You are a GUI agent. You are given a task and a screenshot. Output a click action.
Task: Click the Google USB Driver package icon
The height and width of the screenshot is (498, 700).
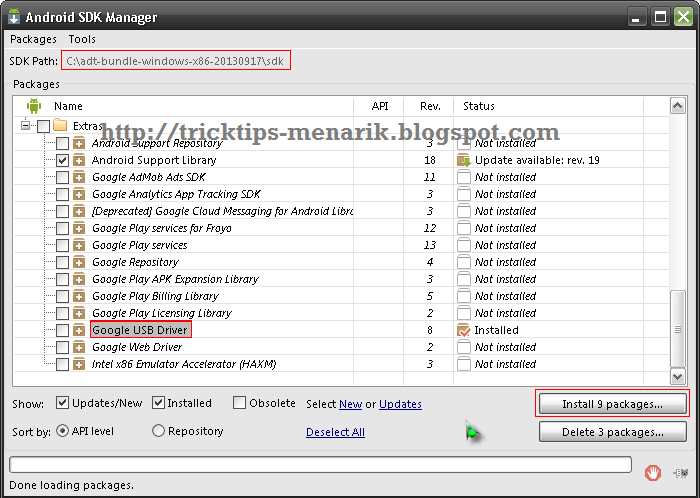(79, 330)
